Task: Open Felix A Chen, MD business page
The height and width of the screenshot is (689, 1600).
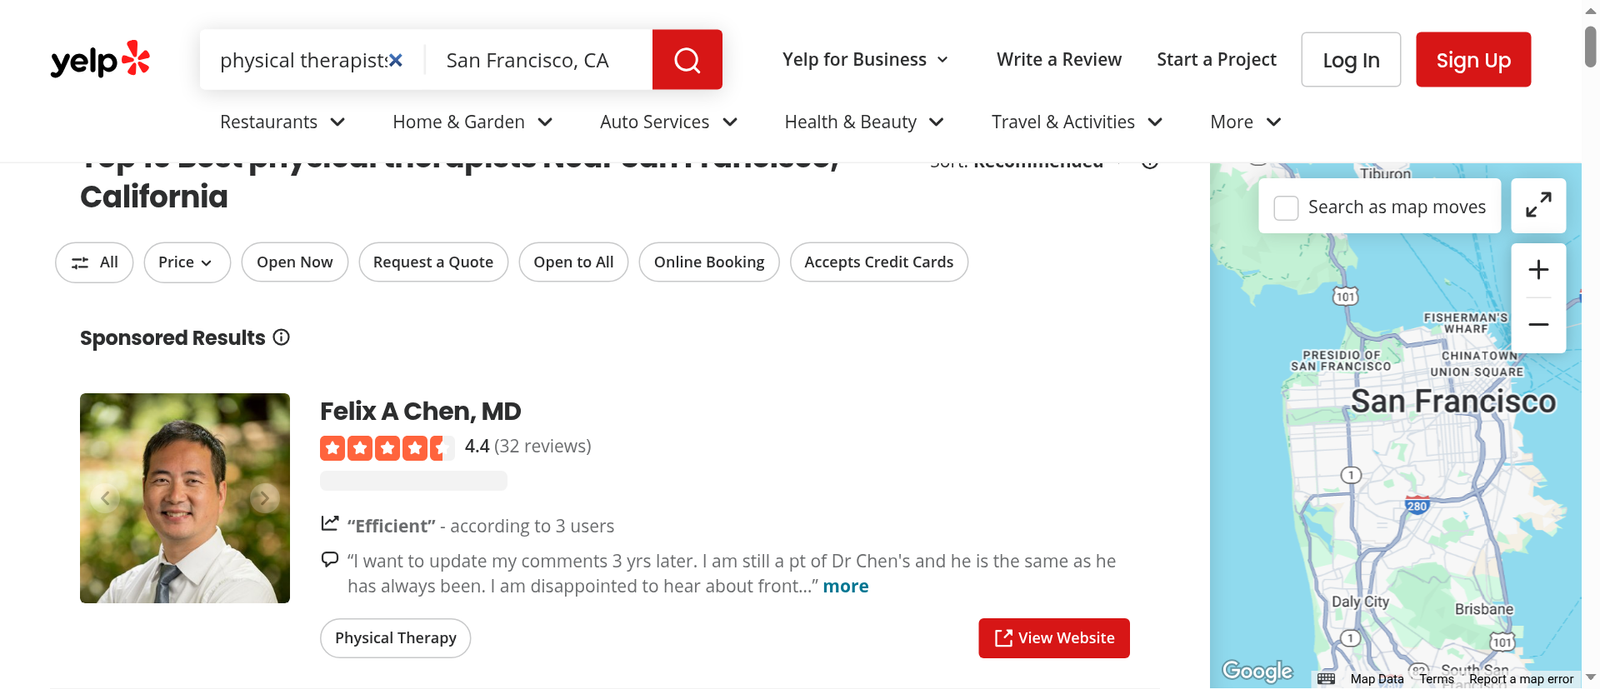Action: (x=420, y=411)
